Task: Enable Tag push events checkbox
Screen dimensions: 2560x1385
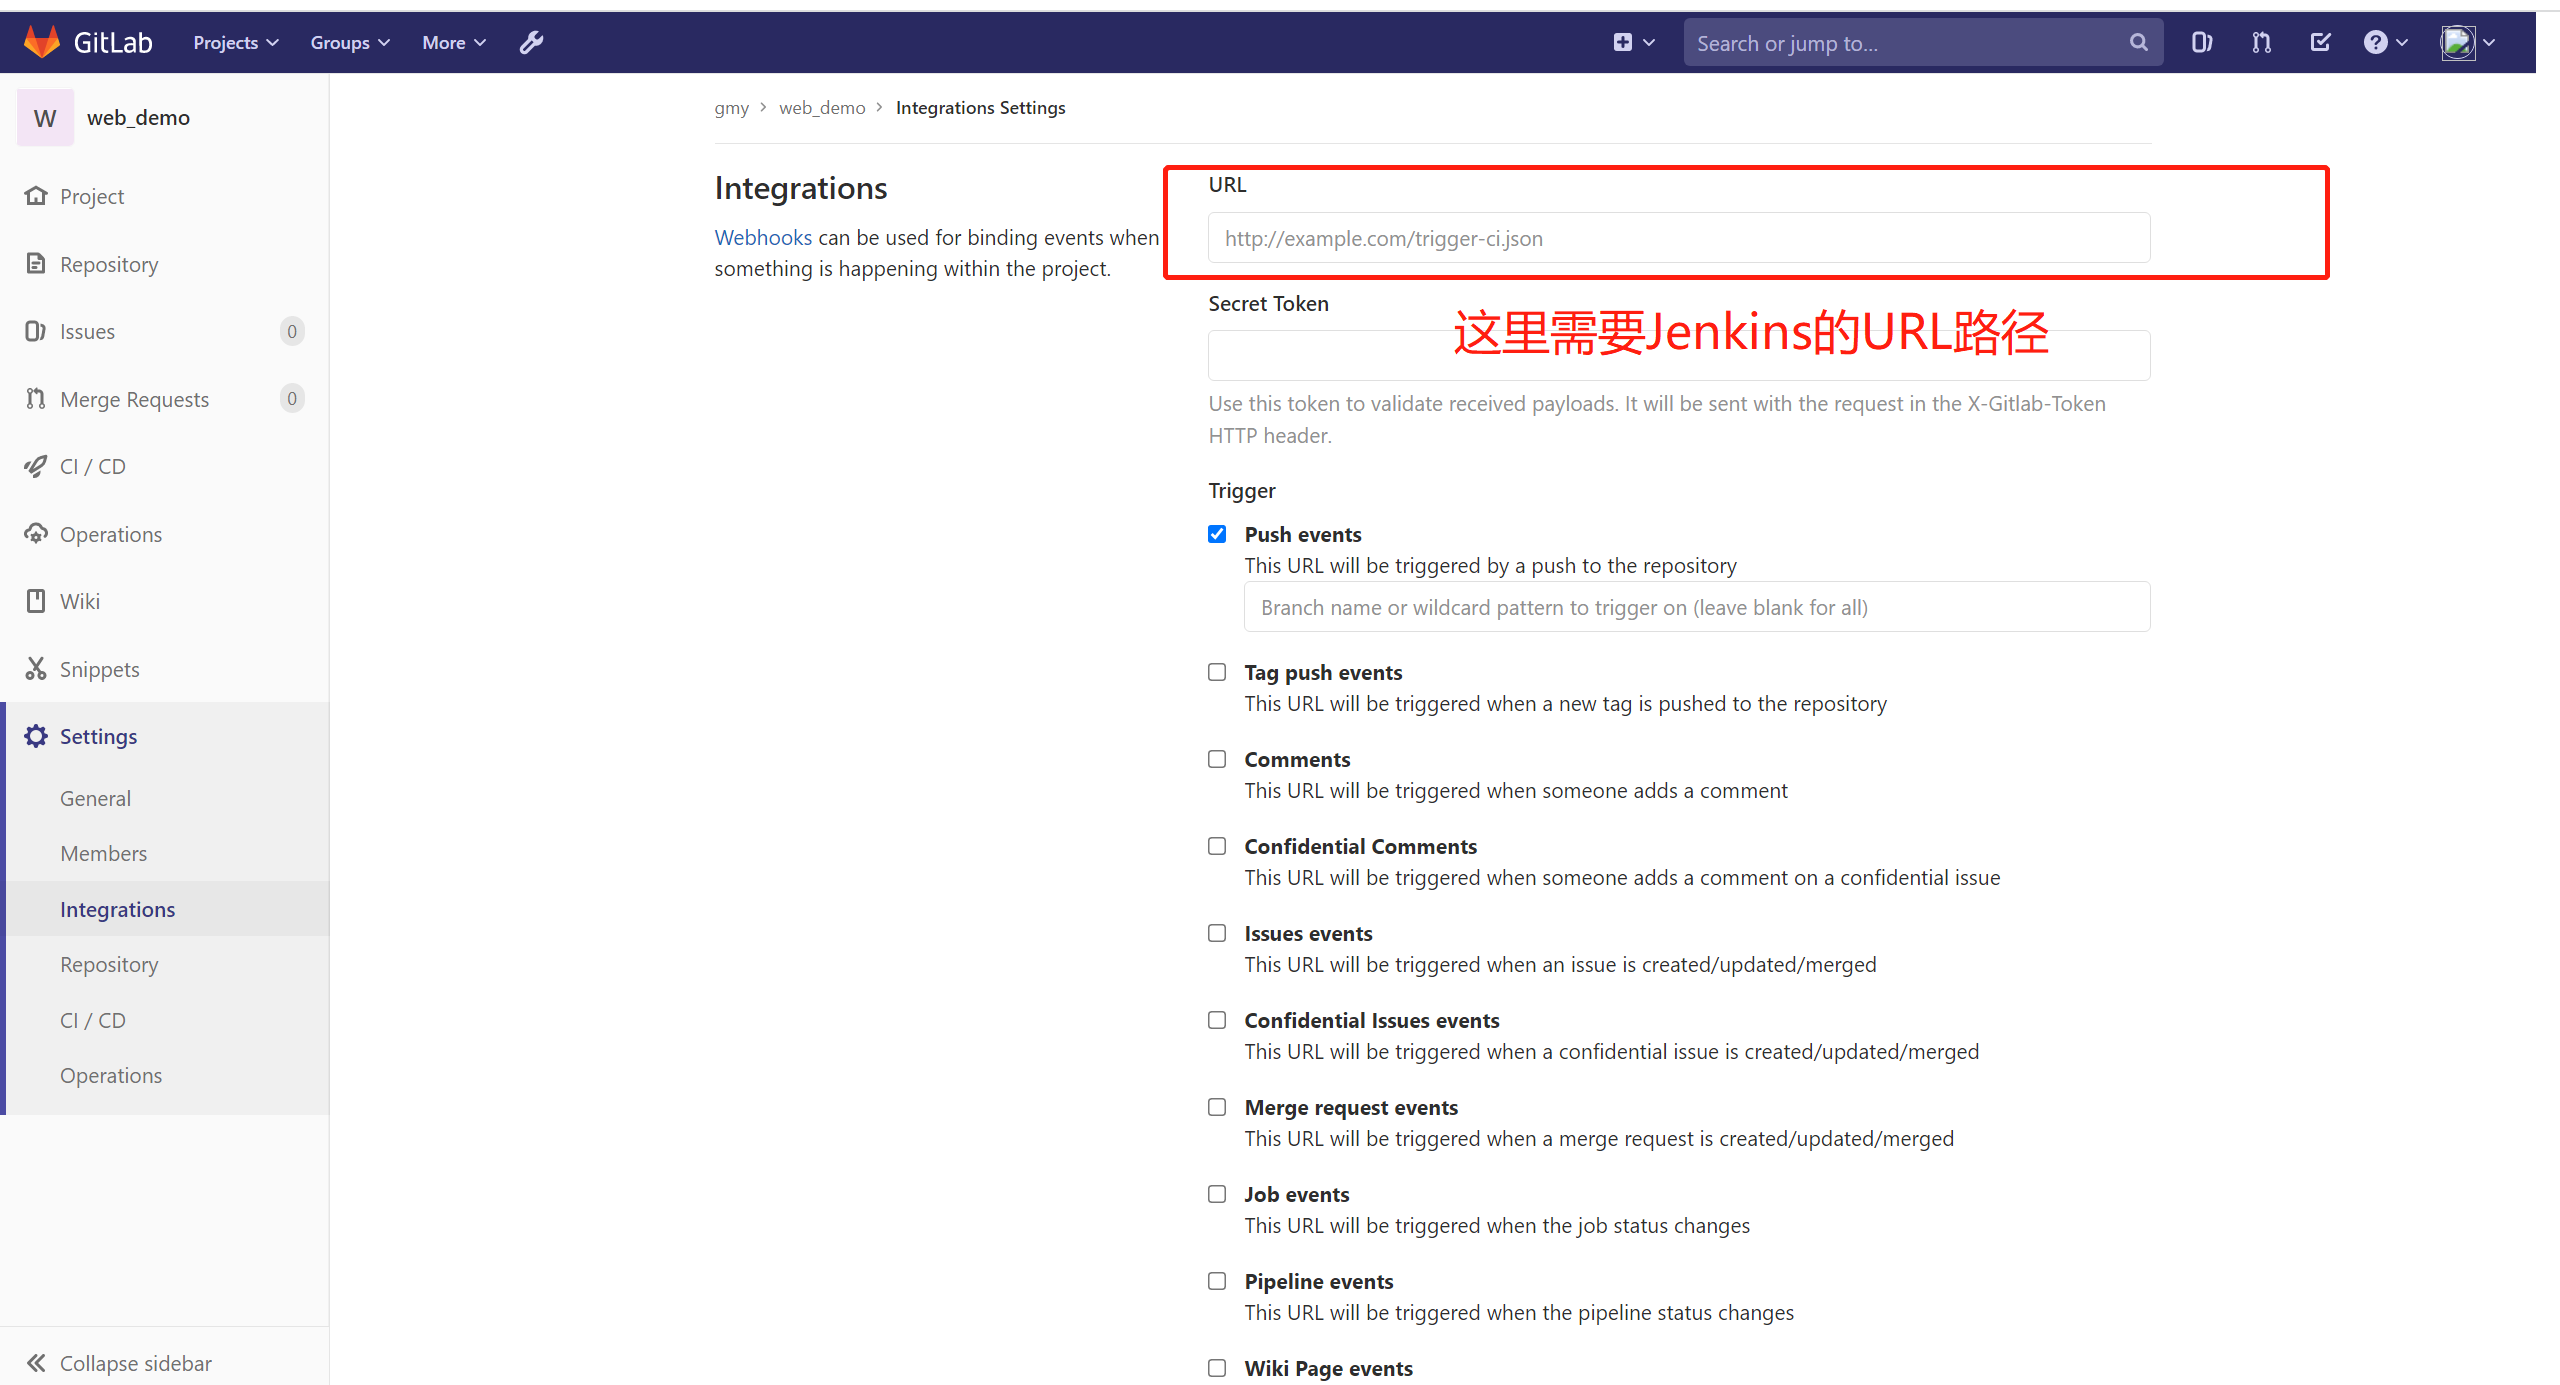Action: click(x=1217, y=672)
